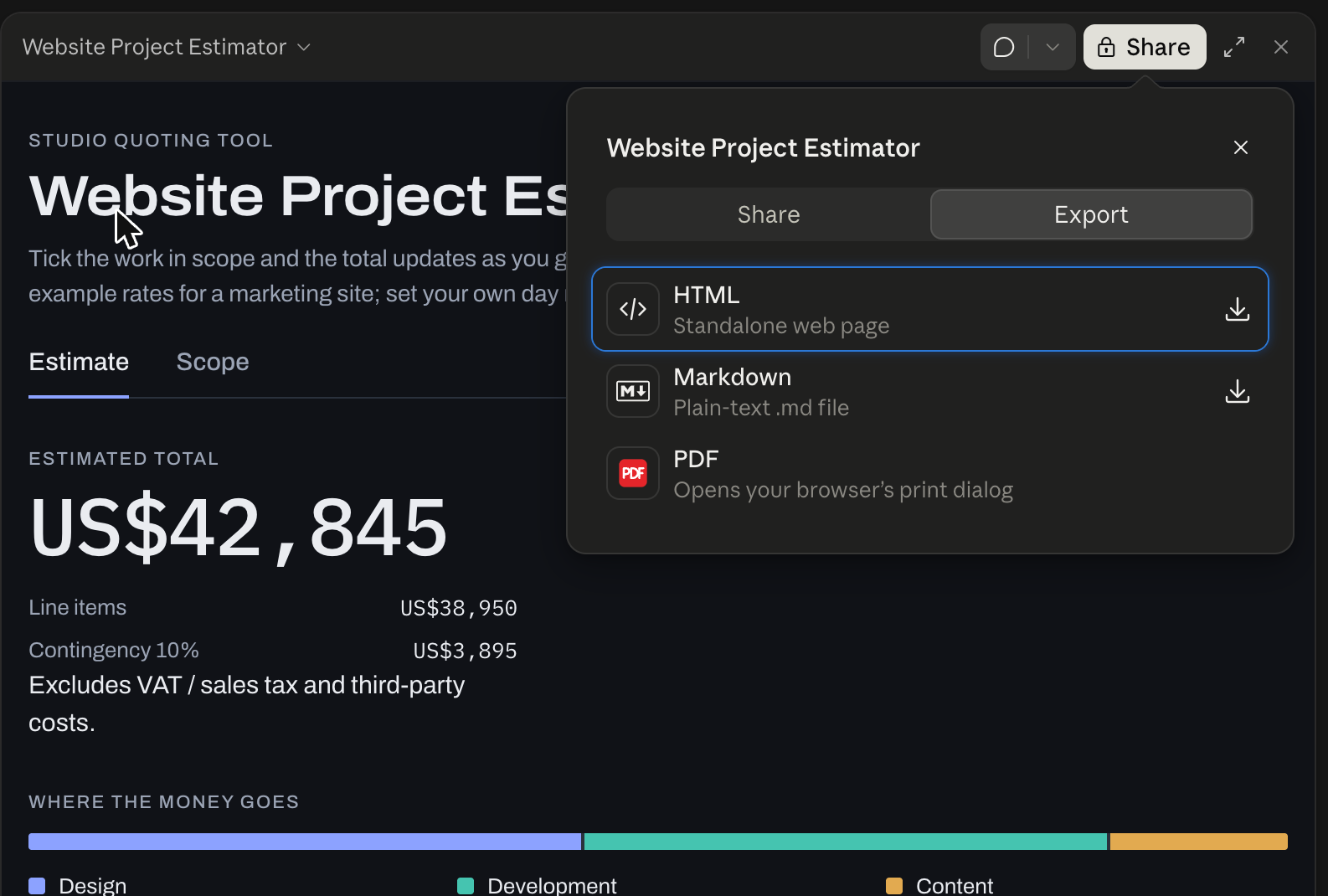Switch to the Scope tab

coord(213,362)
